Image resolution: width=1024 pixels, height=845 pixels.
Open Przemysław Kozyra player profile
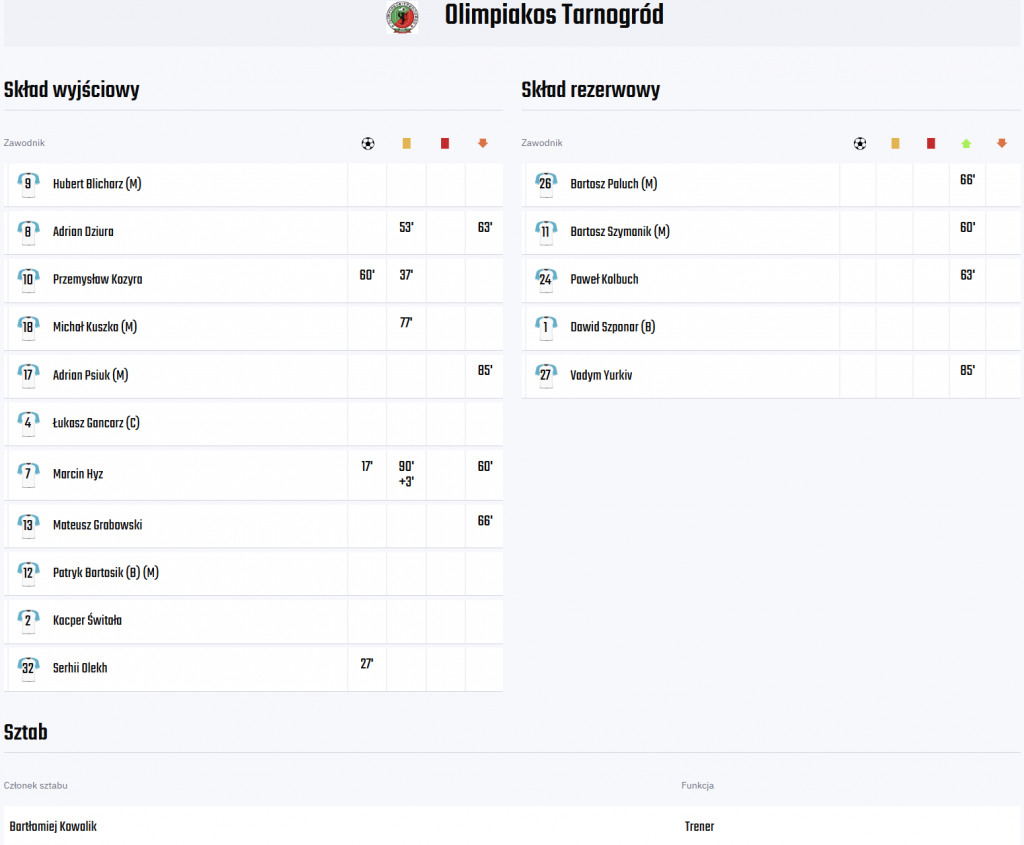[97, 279]
